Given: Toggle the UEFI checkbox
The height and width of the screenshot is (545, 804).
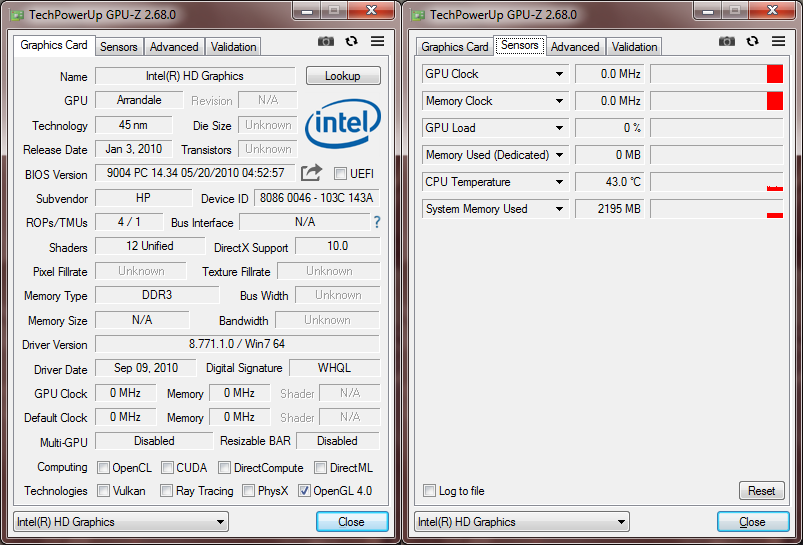Looking at the screenshot, I should point(340,174).
